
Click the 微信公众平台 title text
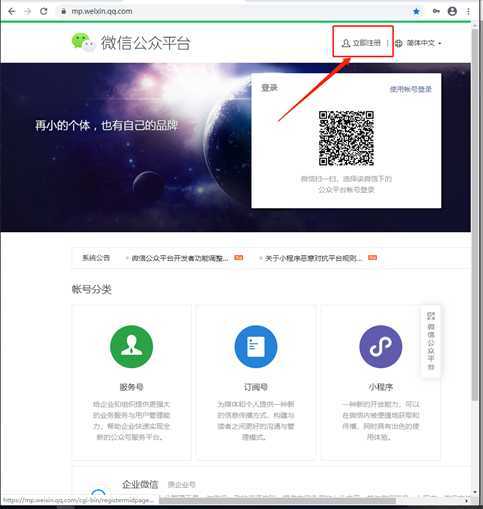point(146,43)
